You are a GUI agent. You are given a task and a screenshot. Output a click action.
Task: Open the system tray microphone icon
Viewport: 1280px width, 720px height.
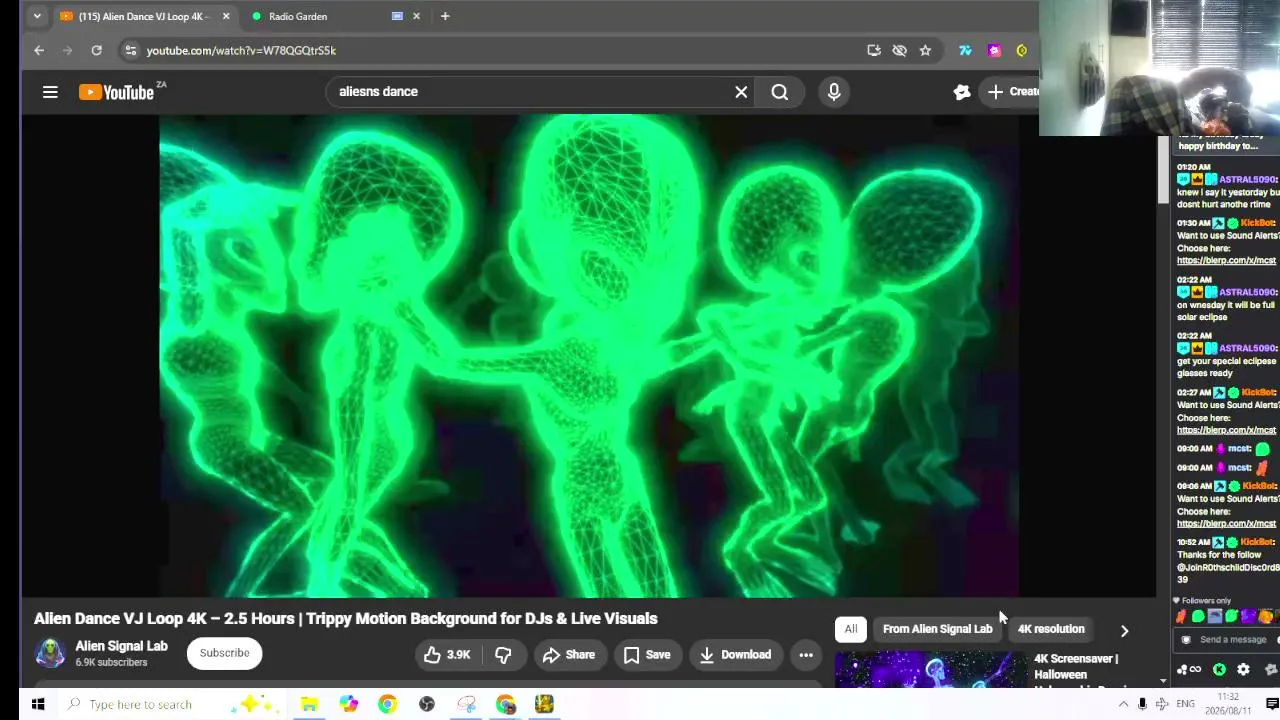(1142, 705)
